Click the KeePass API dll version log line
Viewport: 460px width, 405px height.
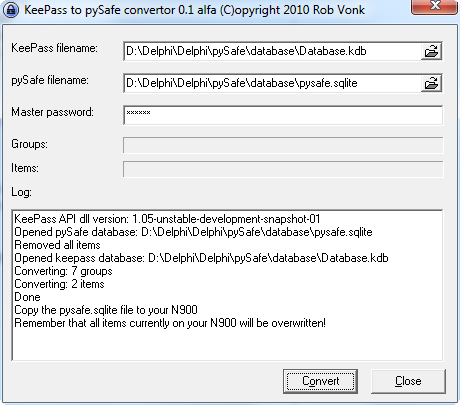167,219
